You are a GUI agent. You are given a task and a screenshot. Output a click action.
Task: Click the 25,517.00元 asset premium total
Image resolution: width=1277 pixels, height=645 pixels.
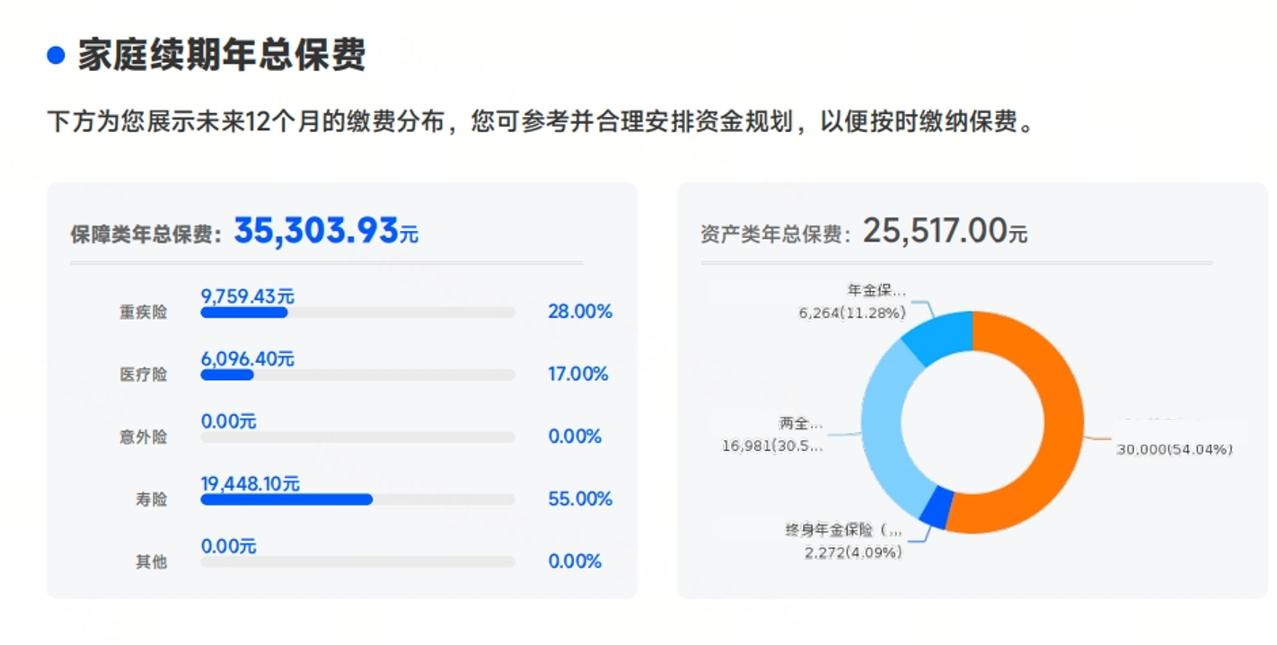tap(944, 231)
